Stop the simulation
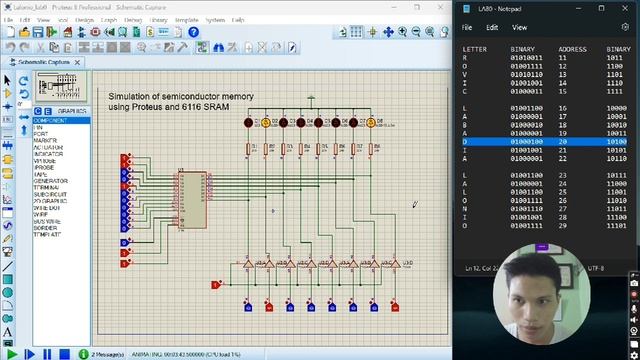Image resolution: width=640 pixels, height=360 pixels. tap(64, 354)
